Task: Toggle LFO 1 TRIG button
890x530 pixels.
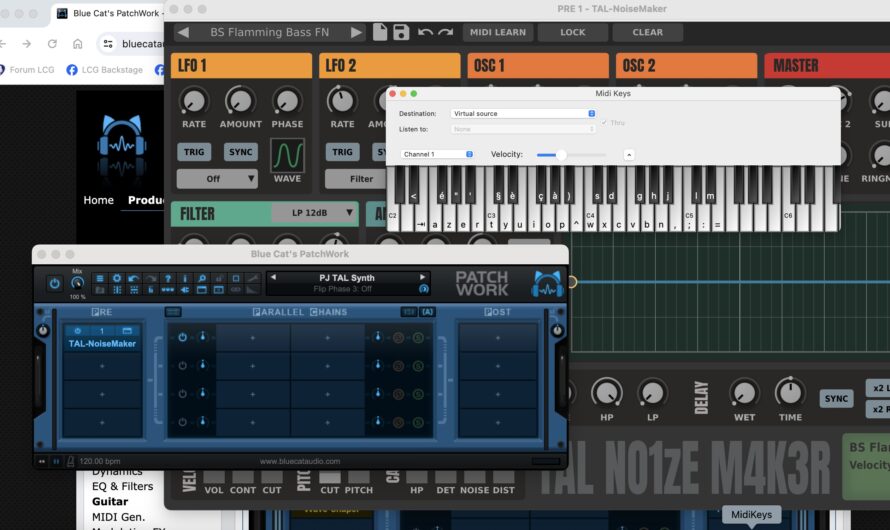Action: click(194, 152)
